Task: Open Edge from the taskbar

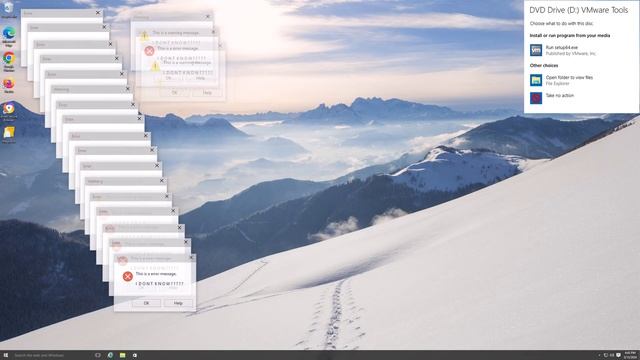Action: [110, 355]
